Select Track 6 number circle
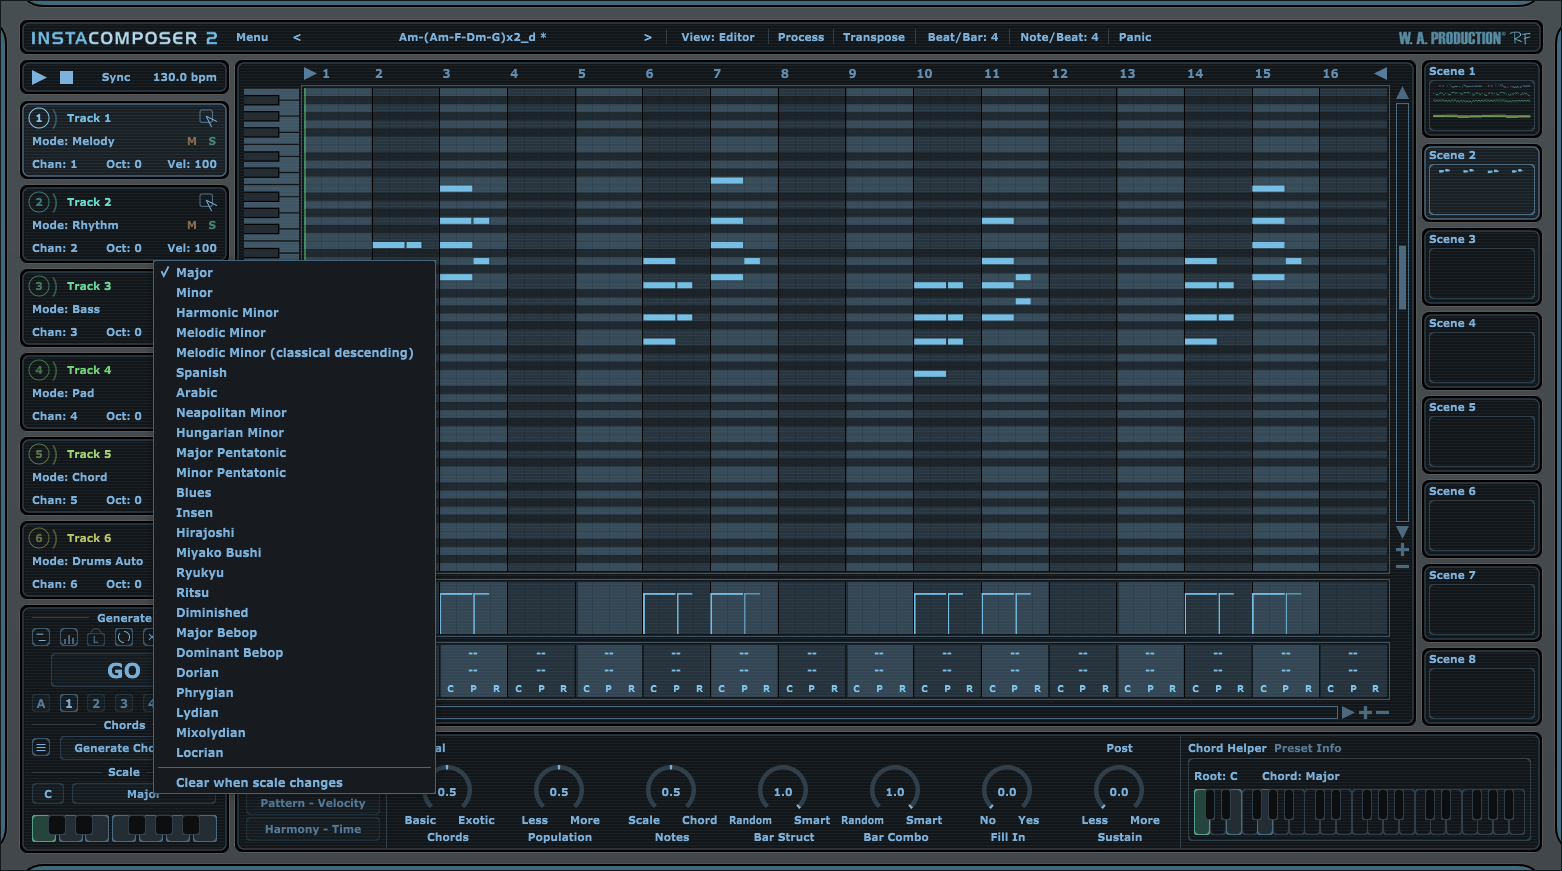The height and width of the screenshot is (871, 1562). [x=39, y=538]
